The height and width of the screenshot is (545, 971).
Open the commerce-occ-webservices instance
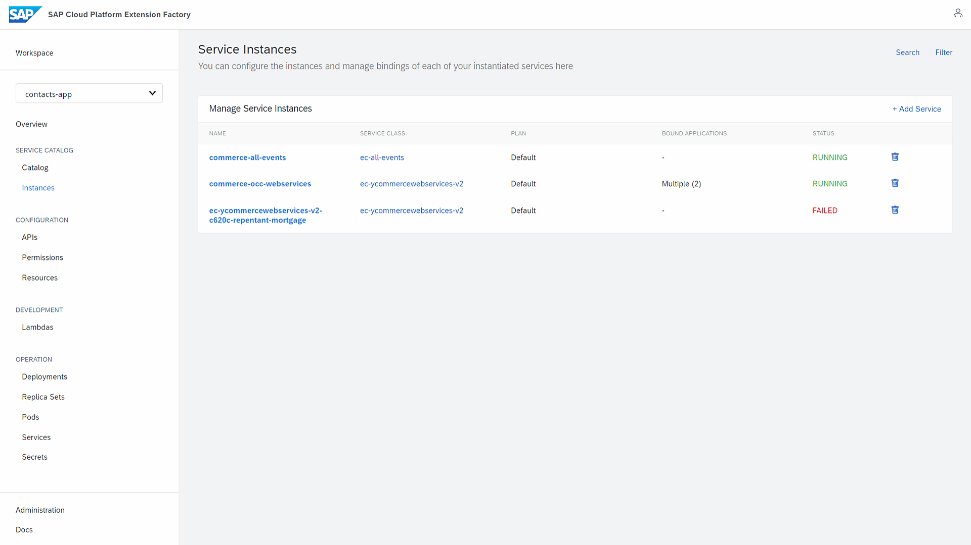pyautogui.click(x=260, y=184)
